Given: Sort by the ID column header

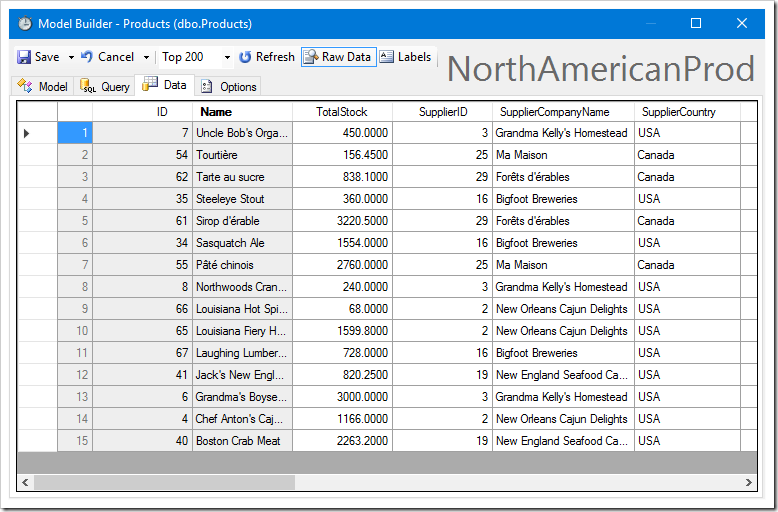Looking at the screenshot, I should tap(142, 112).
